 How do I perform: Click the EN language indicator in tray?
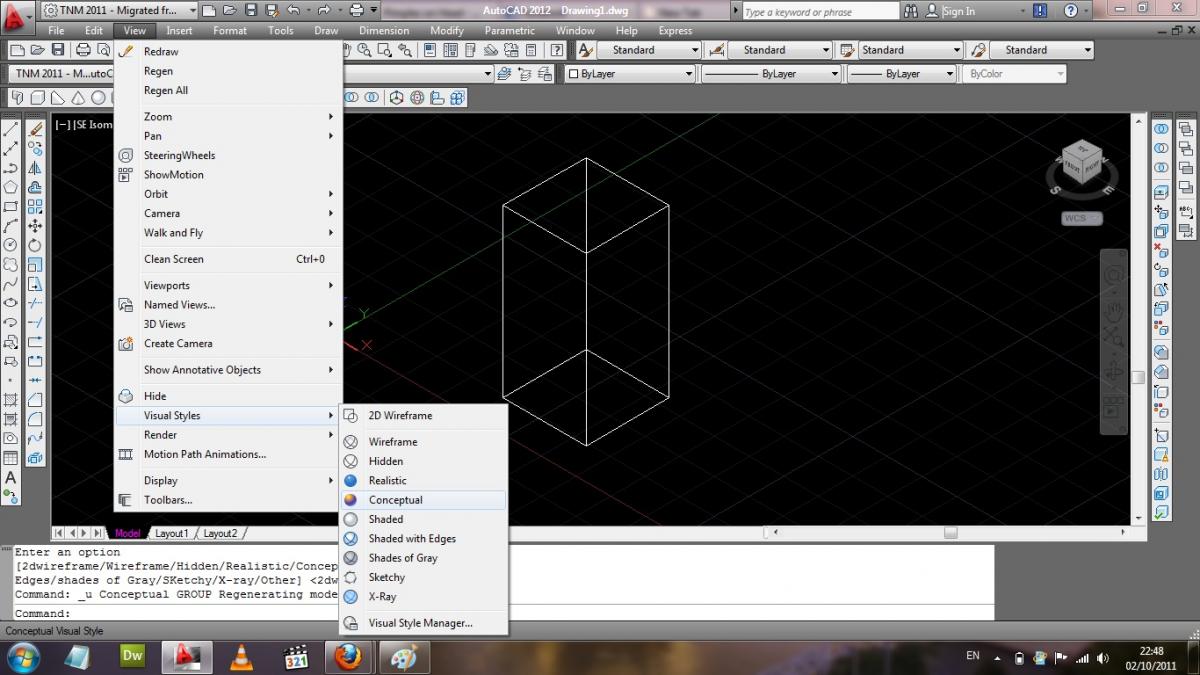pos(973,656)
